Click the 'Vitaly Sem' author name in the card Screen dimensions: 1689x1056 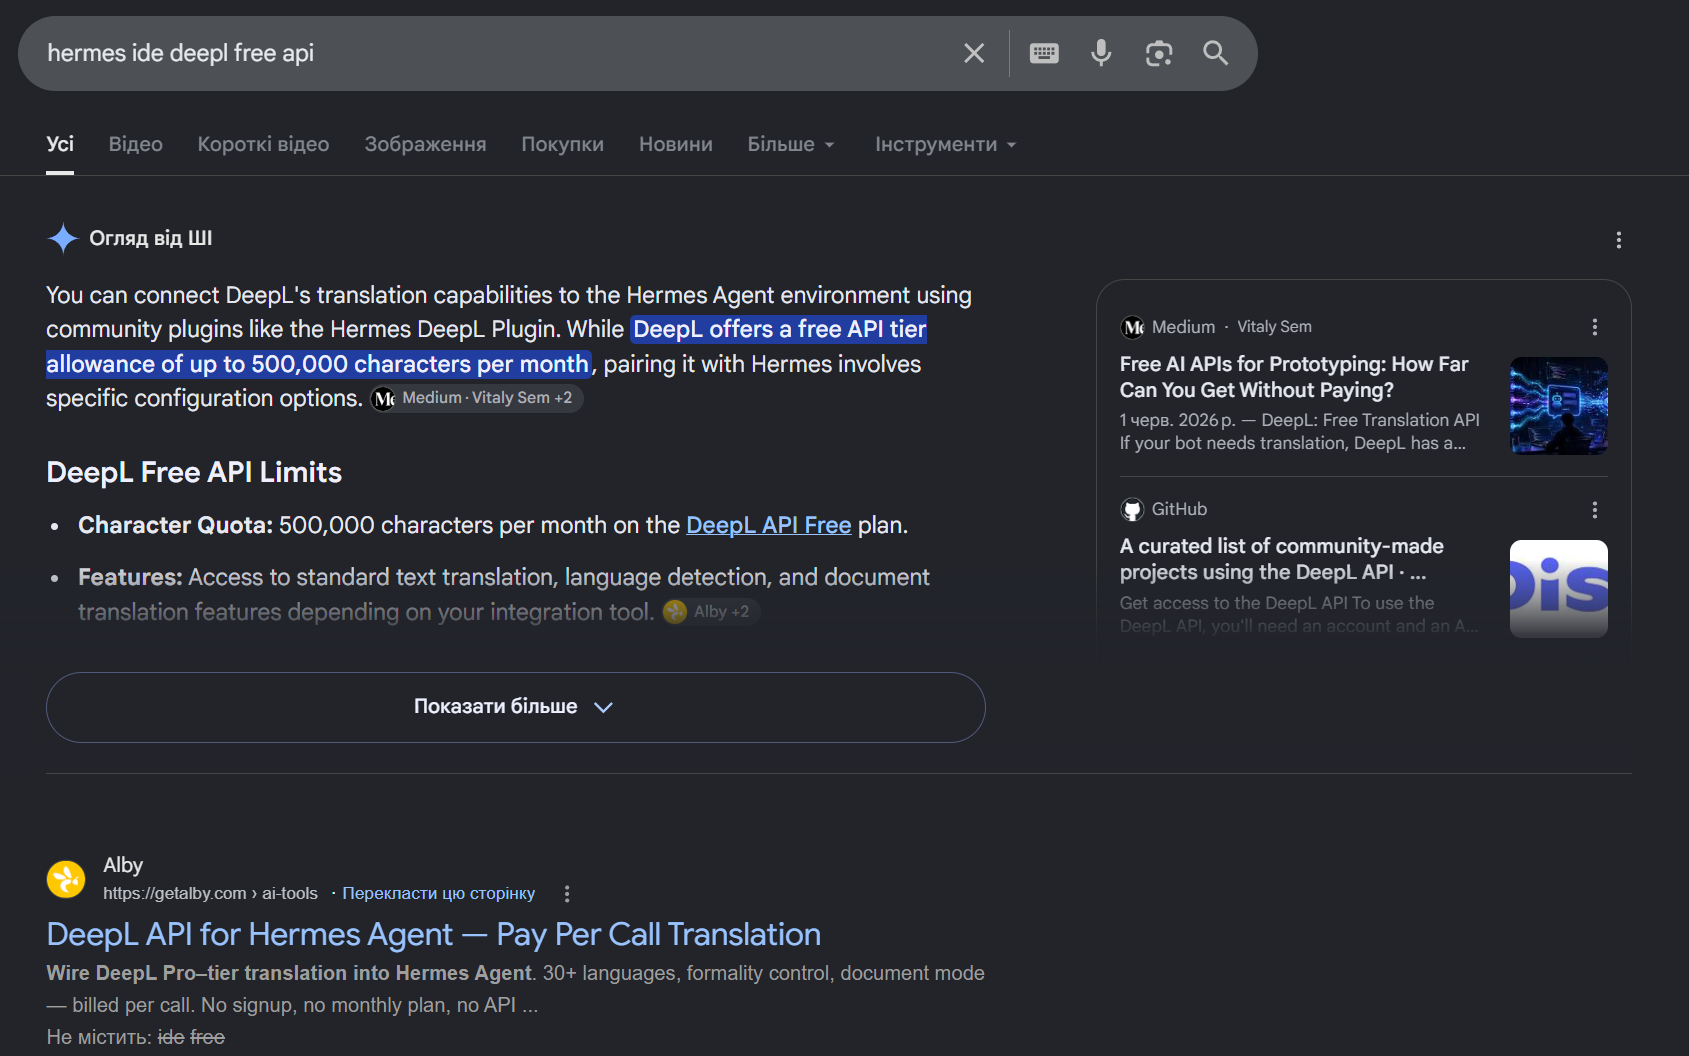click(1274, 327)
